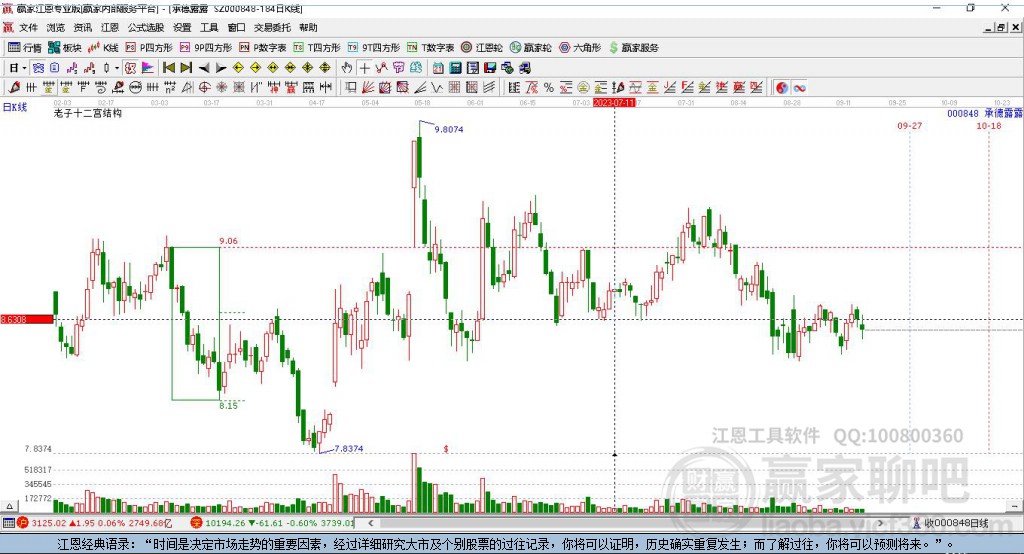
Task: Click the K线 toolbar button
Action: (103, 48)
